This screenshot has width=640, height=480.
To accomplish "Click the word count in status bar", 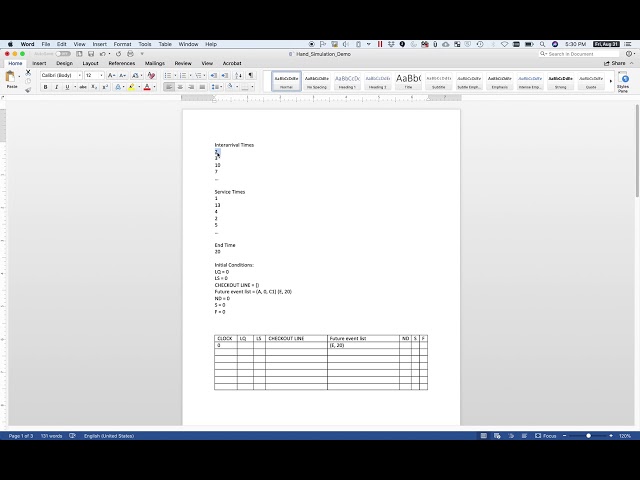I will [x=51, y=436].
